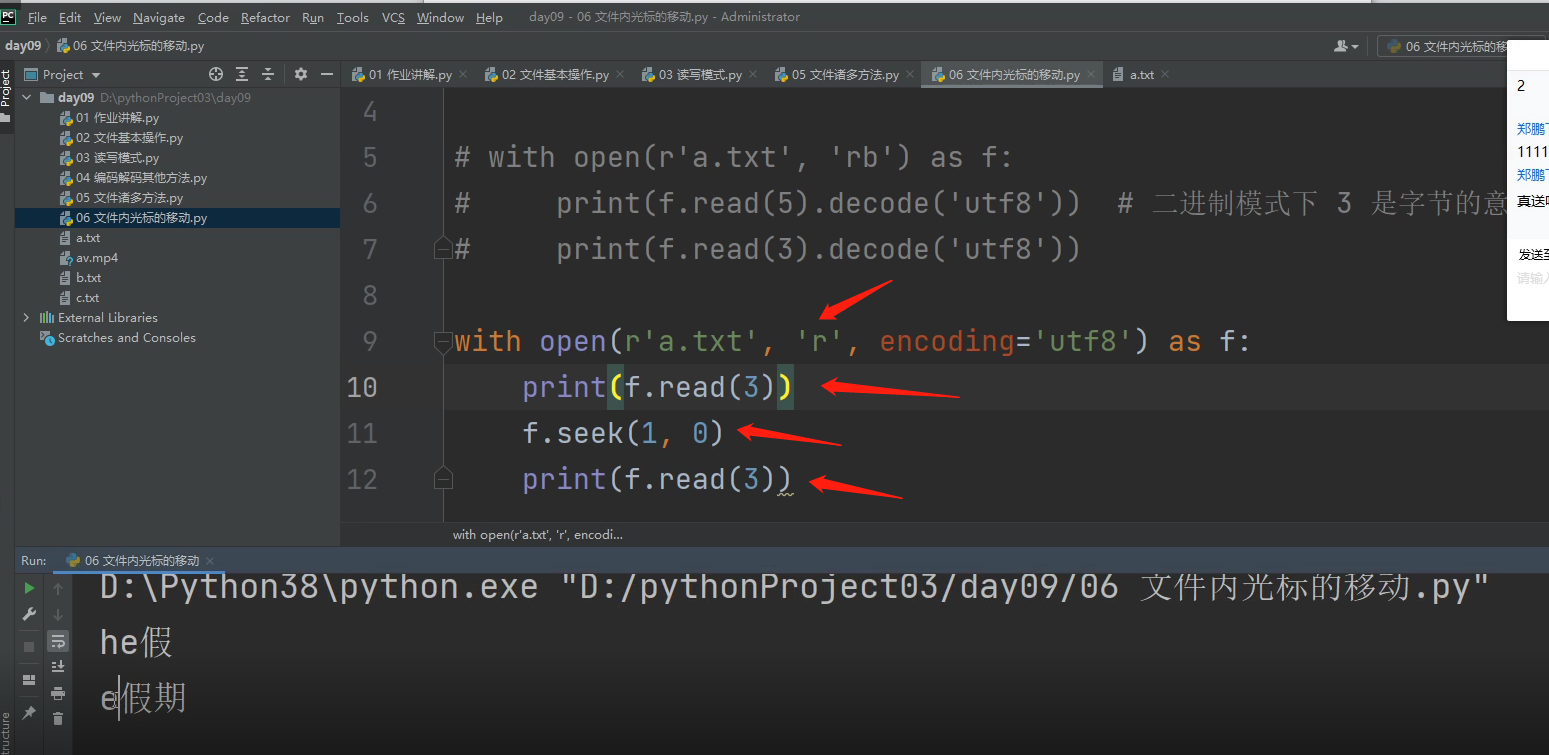
Task: Close the 06 文件内光标的移动.py editor tab
Action: coord(1090,74)
